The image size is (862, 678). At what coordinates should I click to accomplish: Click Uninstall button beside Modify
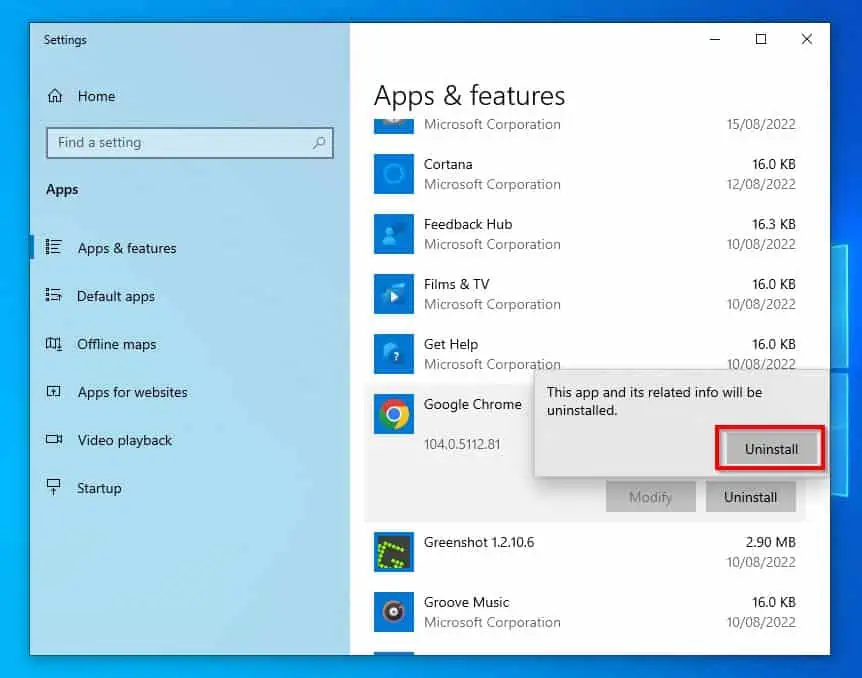750,497
